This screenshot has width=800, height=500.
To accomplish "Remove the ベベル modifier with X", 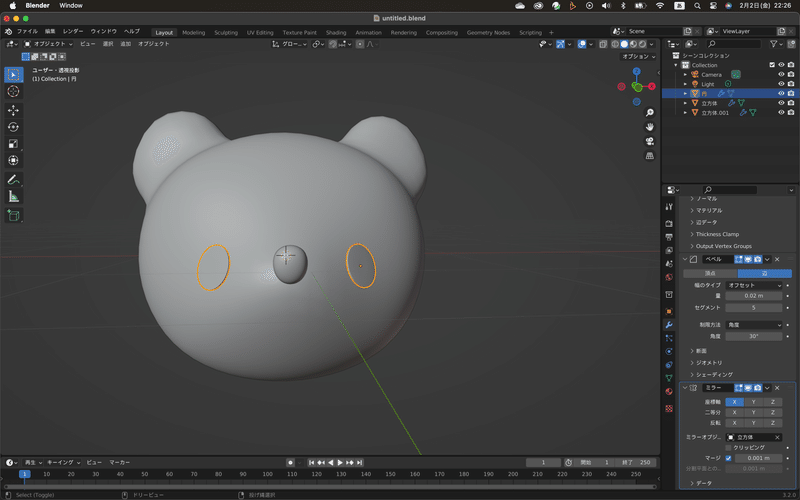I will 777,260.
